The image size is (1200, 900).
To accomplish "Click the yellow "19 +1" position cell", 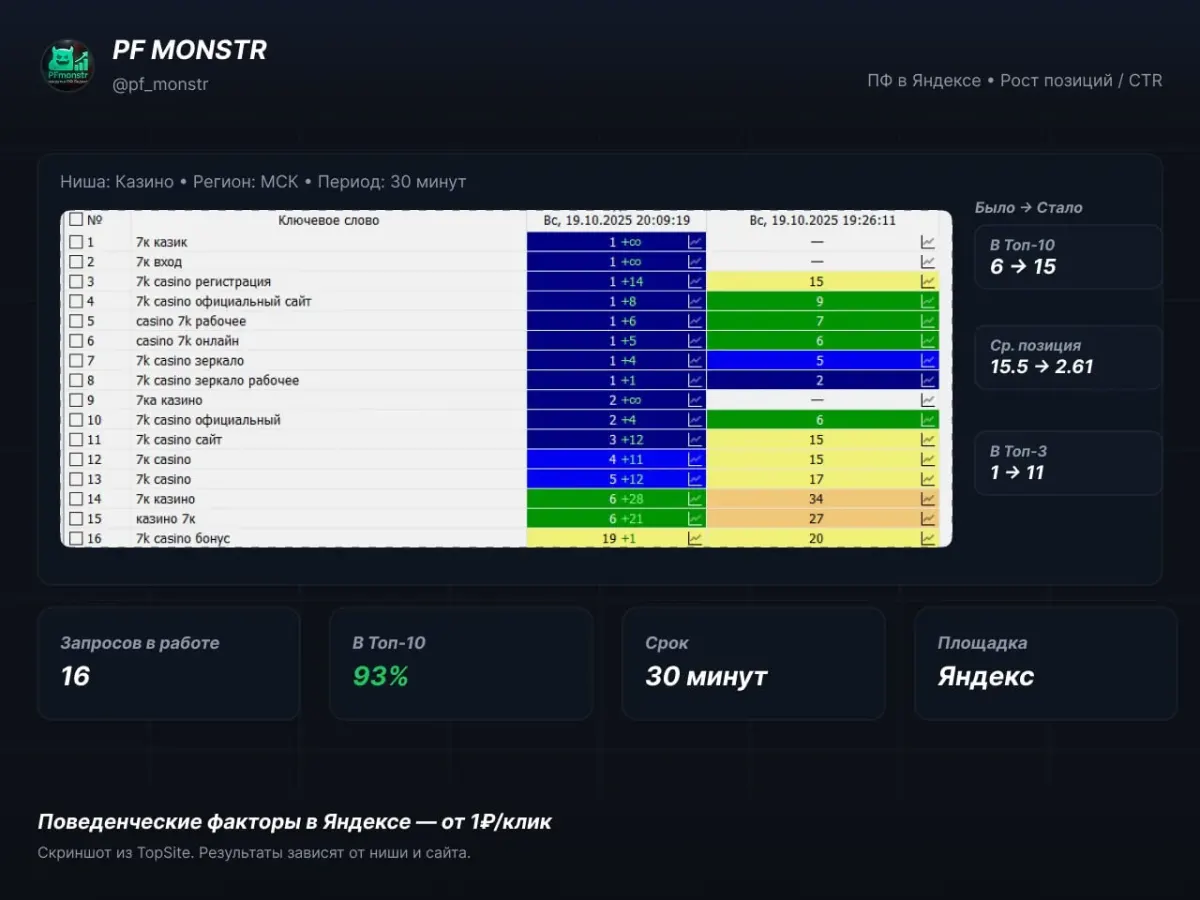I will (x=616, y=538).
